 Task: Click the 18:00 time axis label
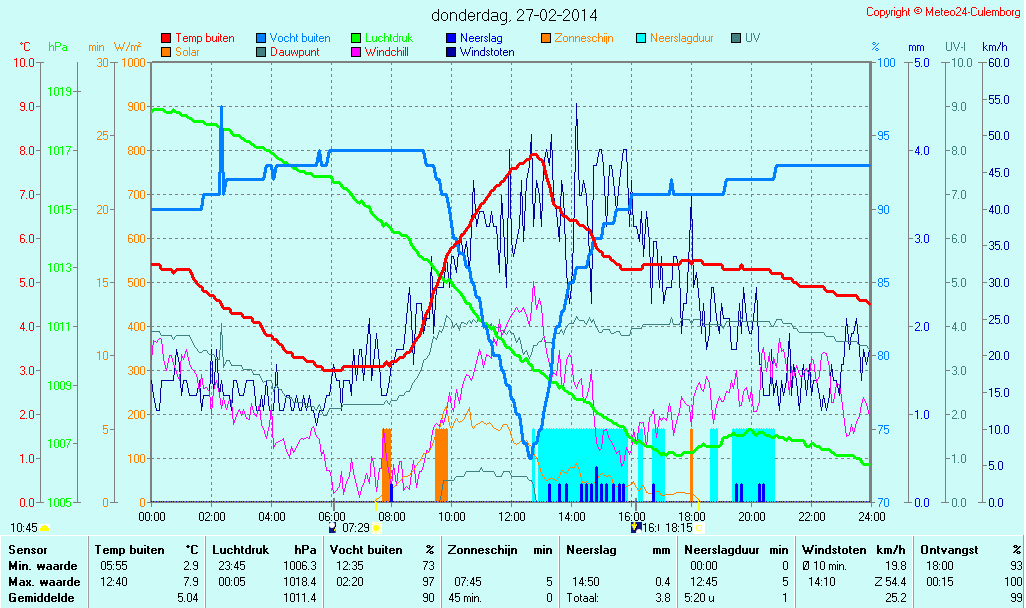[x=692, y=517]
